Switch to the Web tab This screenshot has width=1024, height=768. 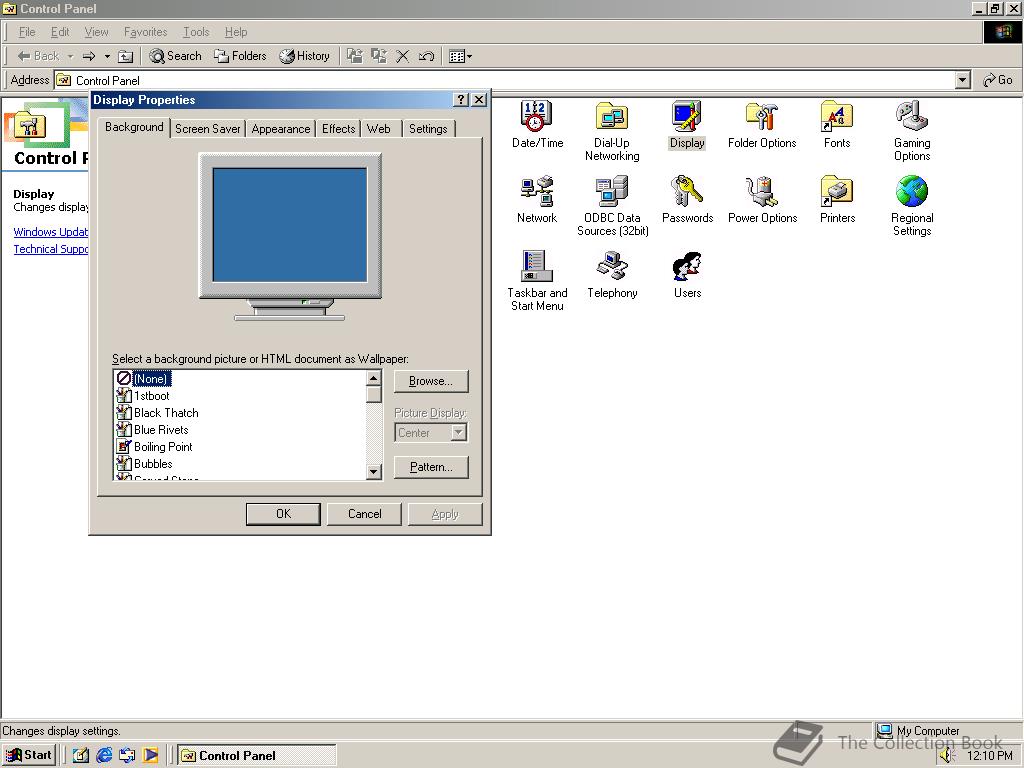[379, 129]
